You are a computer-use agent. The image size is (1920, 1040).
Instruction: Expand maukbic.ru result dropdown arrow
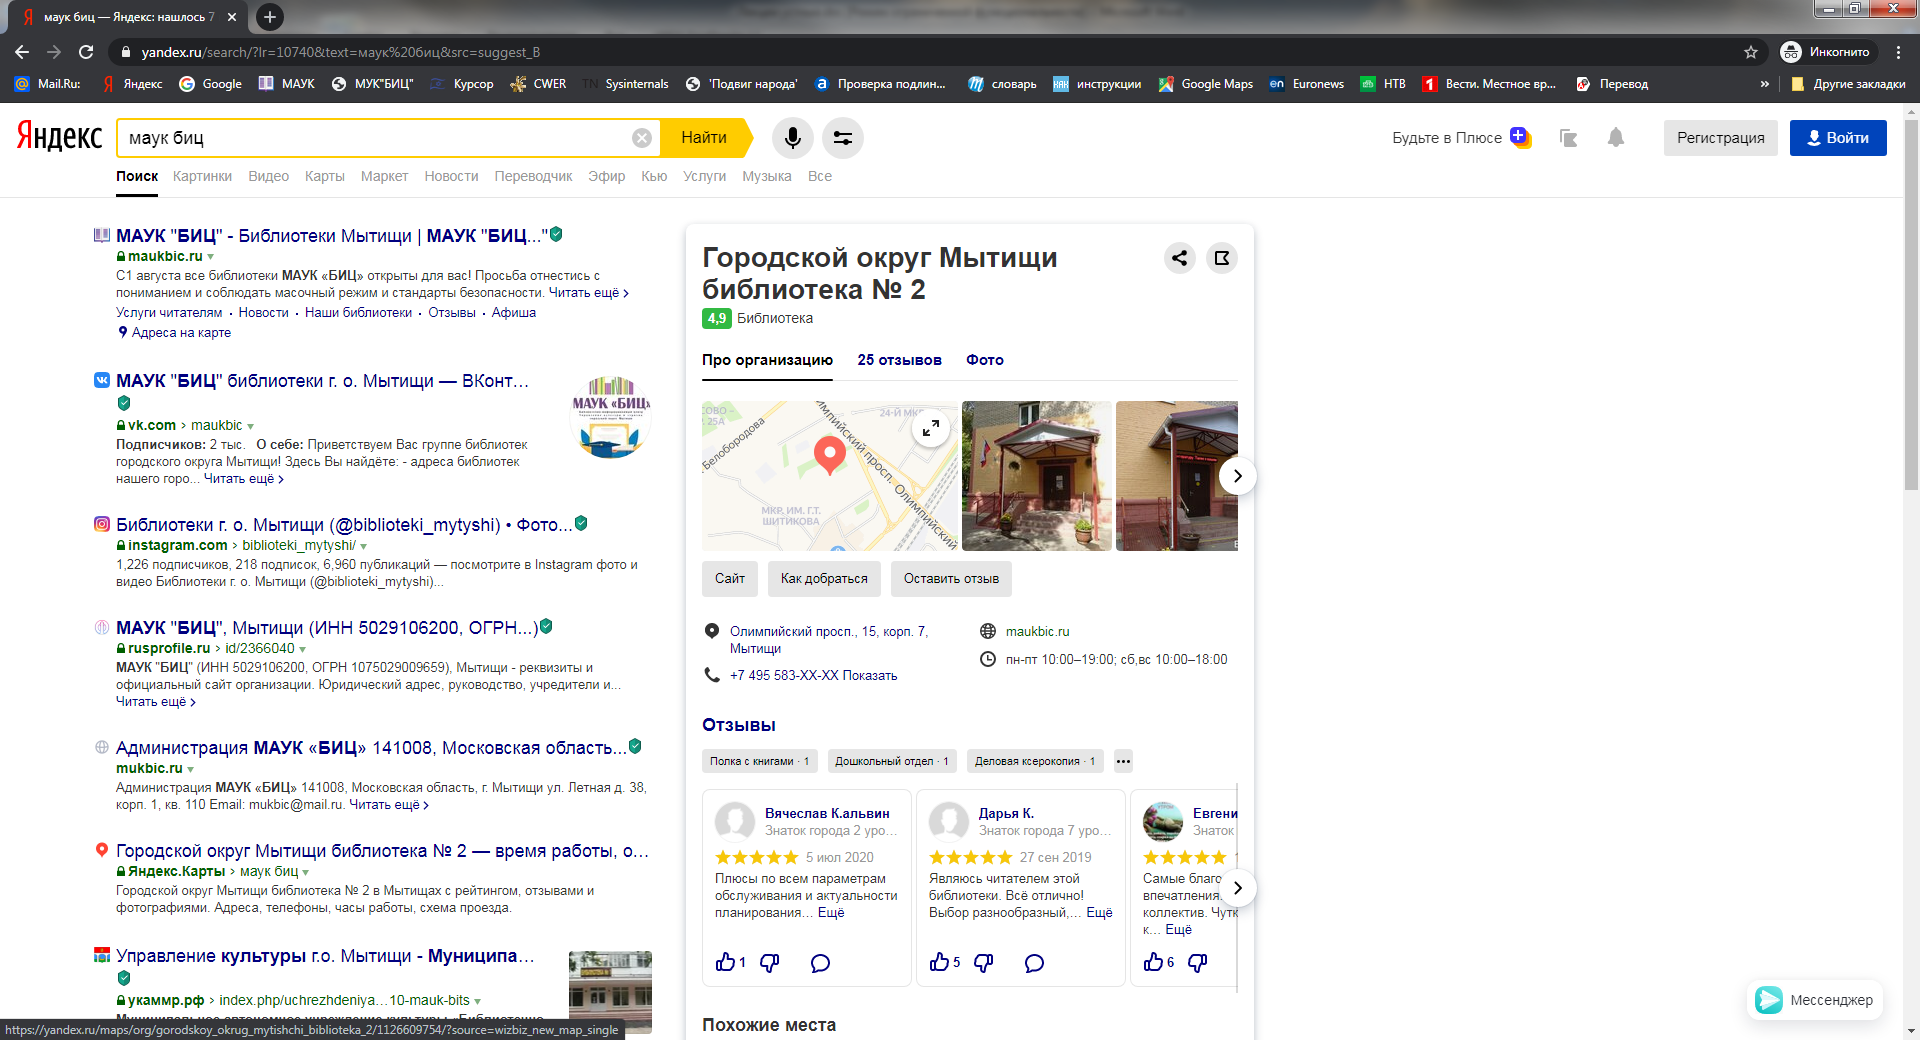pyautogui.click(x=210, y=257)
